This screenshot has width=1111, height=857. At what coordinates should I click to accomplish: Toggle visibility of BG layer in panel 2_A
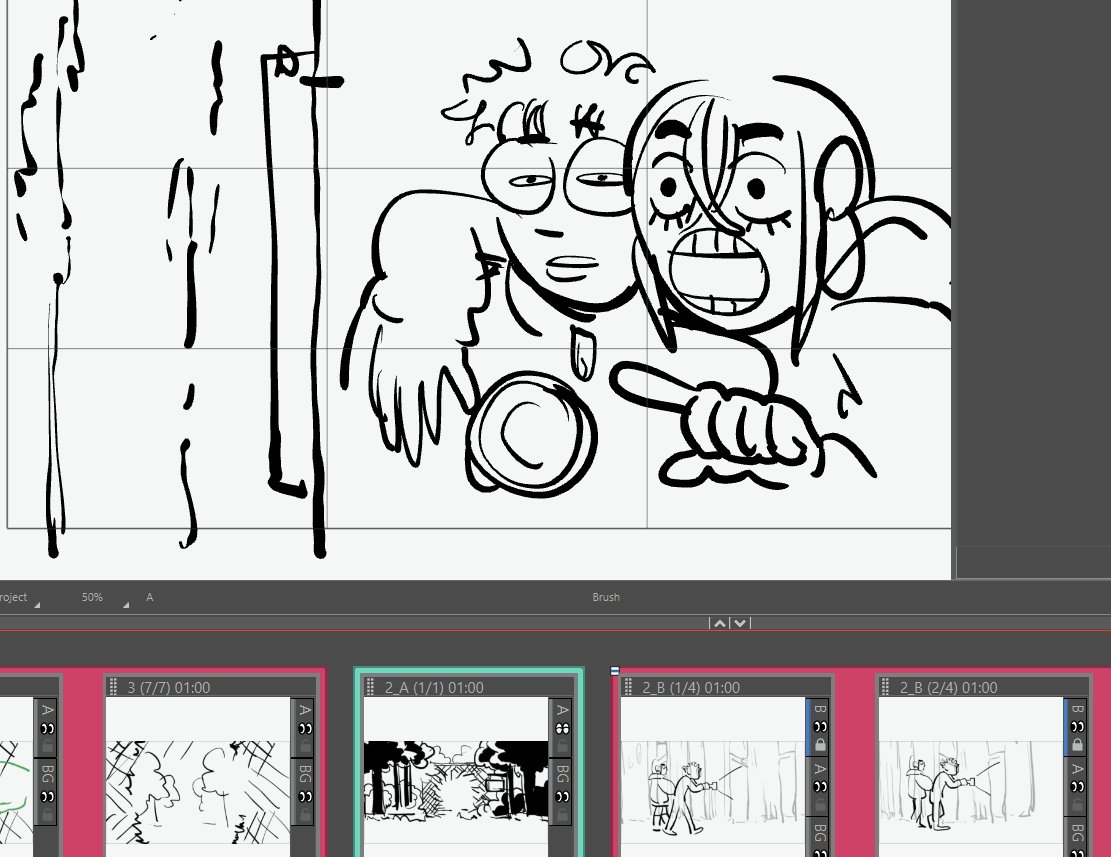tap(562, 797)
